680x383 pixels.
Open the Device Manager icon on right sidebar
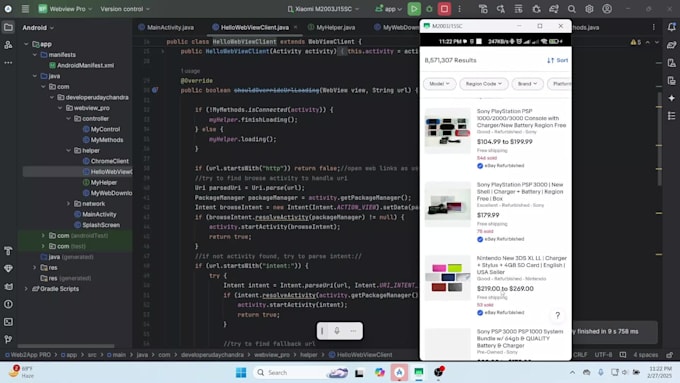(671, 62)
